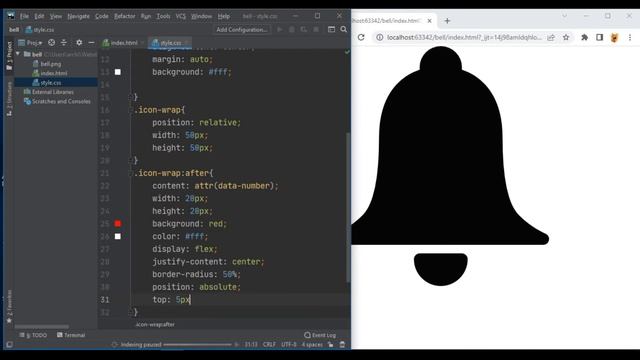The width and height of the screenshot is (640, 360).
Task: Click the fold end marker at line 20
Action: tap(132, 160)
